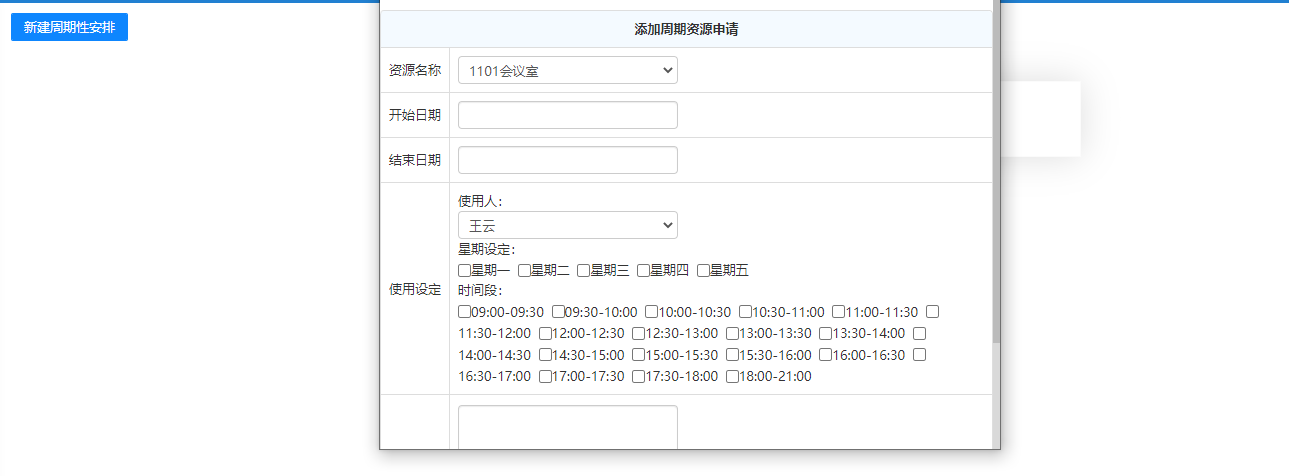Select the 星期四 checkbox
The height and width of the screenshot is (476, 1289).
tap(644, 270)
